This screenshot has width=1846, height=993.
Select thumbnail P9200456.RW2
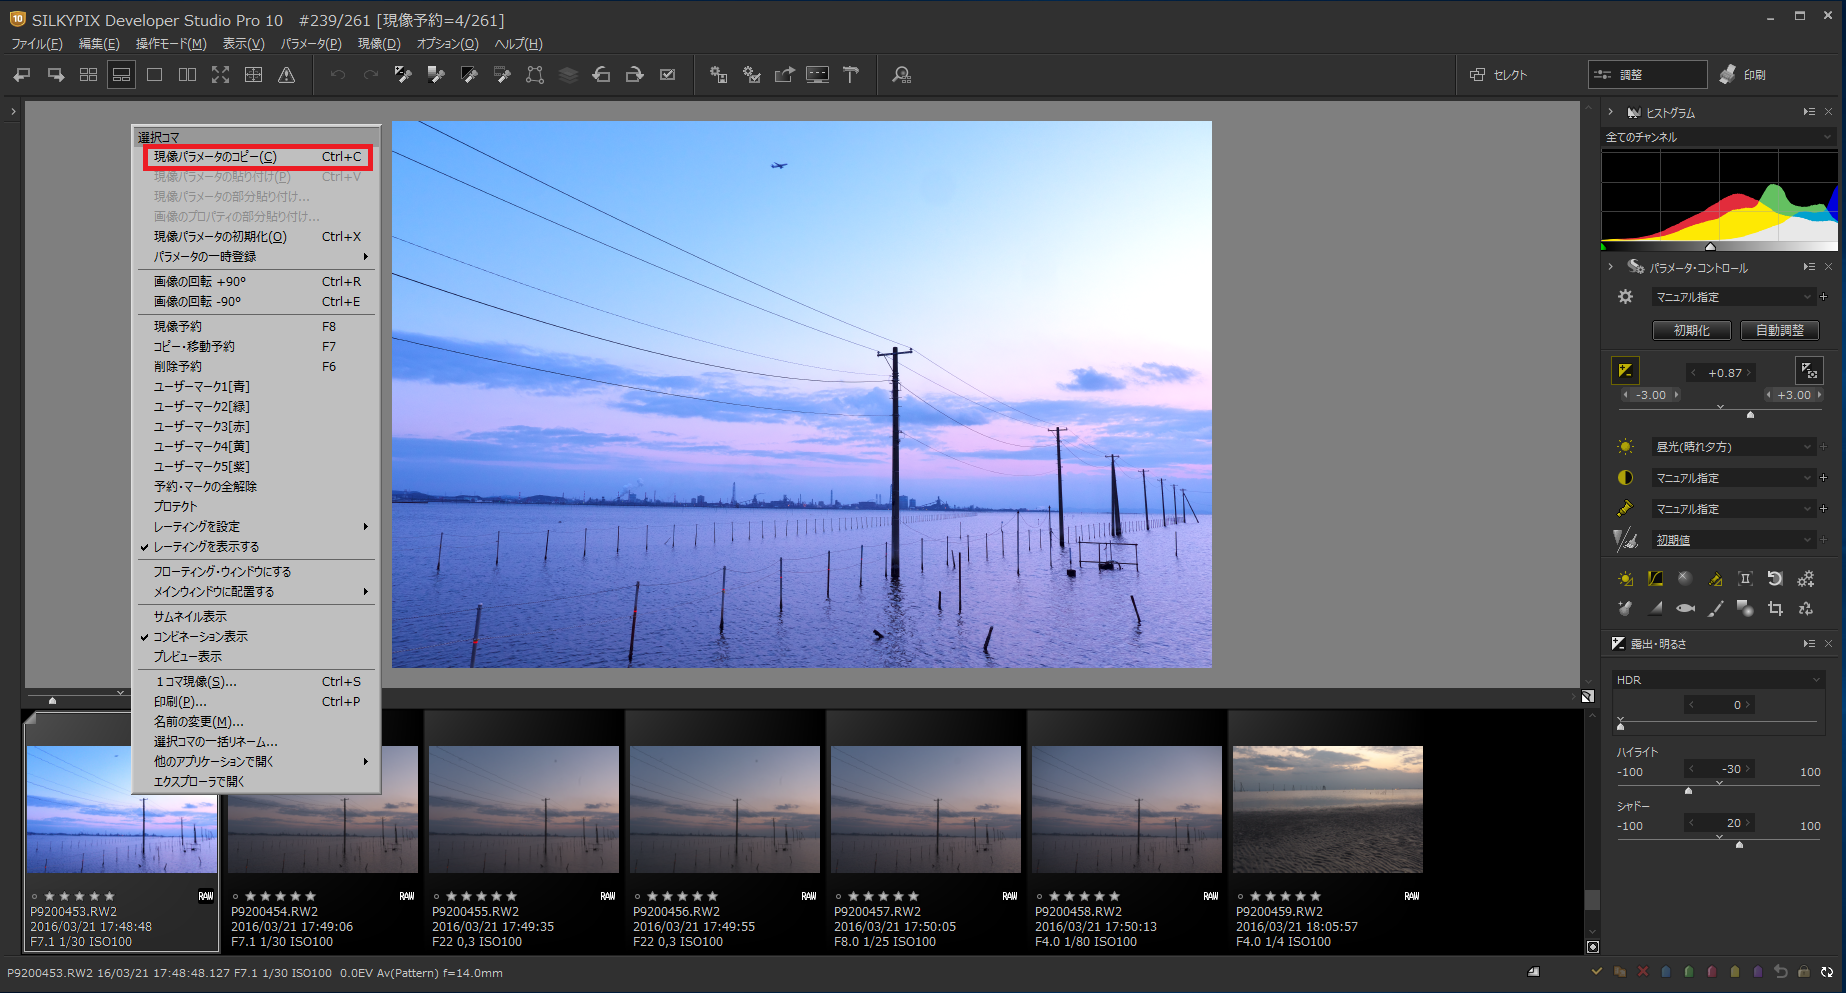[724, 832]
